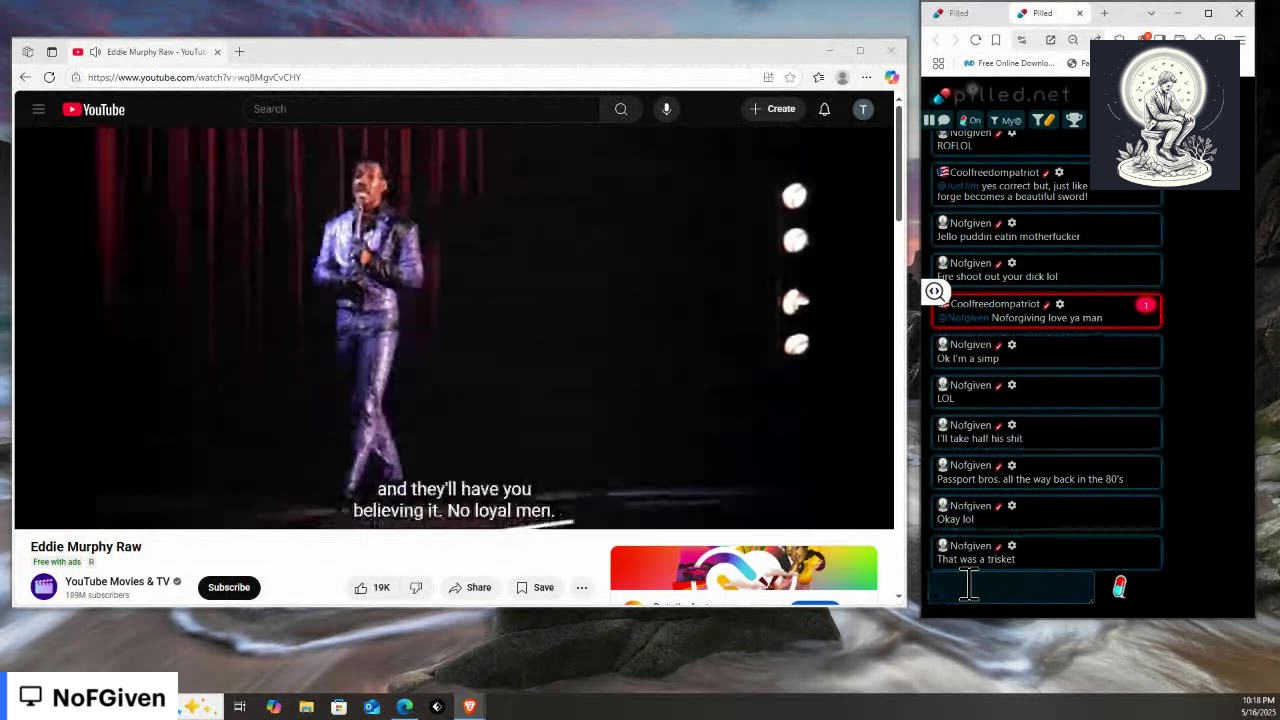Click the highlighted 'Noforgiving love ya man' message
Image resolution: width=1280 pixels, height=720 pixels.
[x=1046, y=311]
